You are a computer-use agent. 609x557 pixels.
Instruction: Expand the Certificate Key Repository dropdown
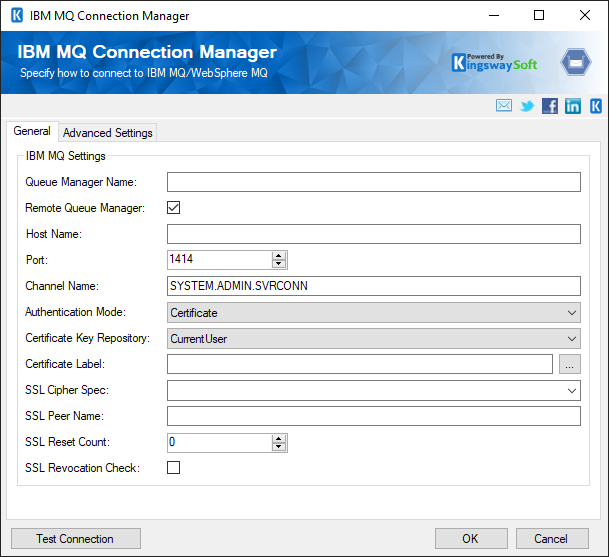[374, 339]
